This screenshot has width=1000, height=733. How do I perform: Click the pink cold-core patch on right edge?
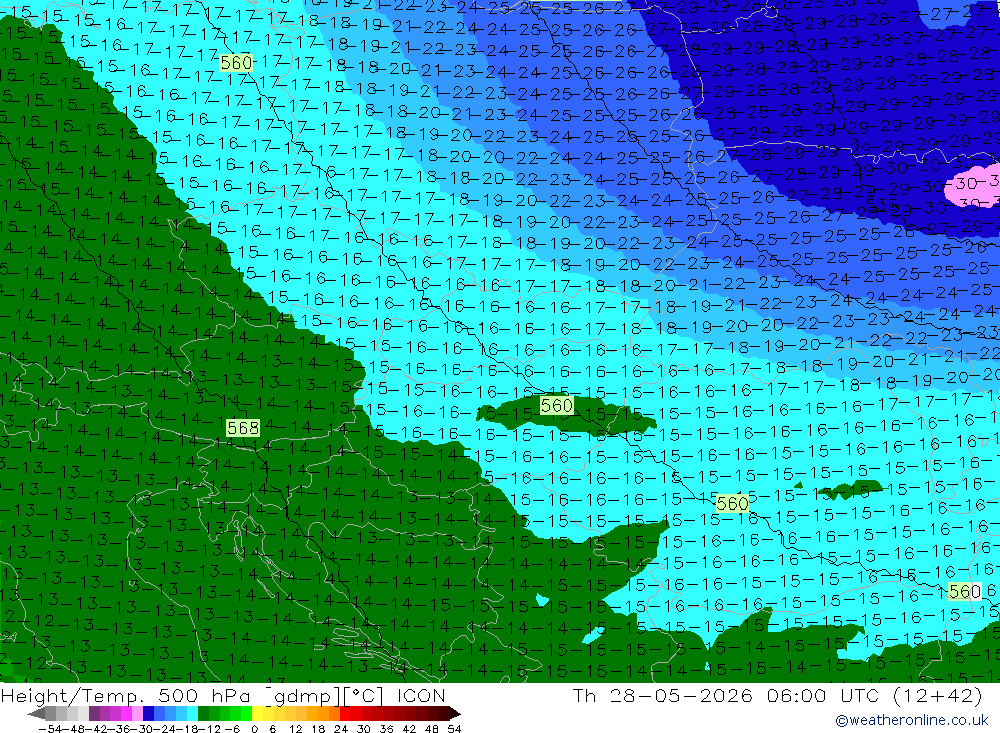pyautogui.click(x=974, y=184)
